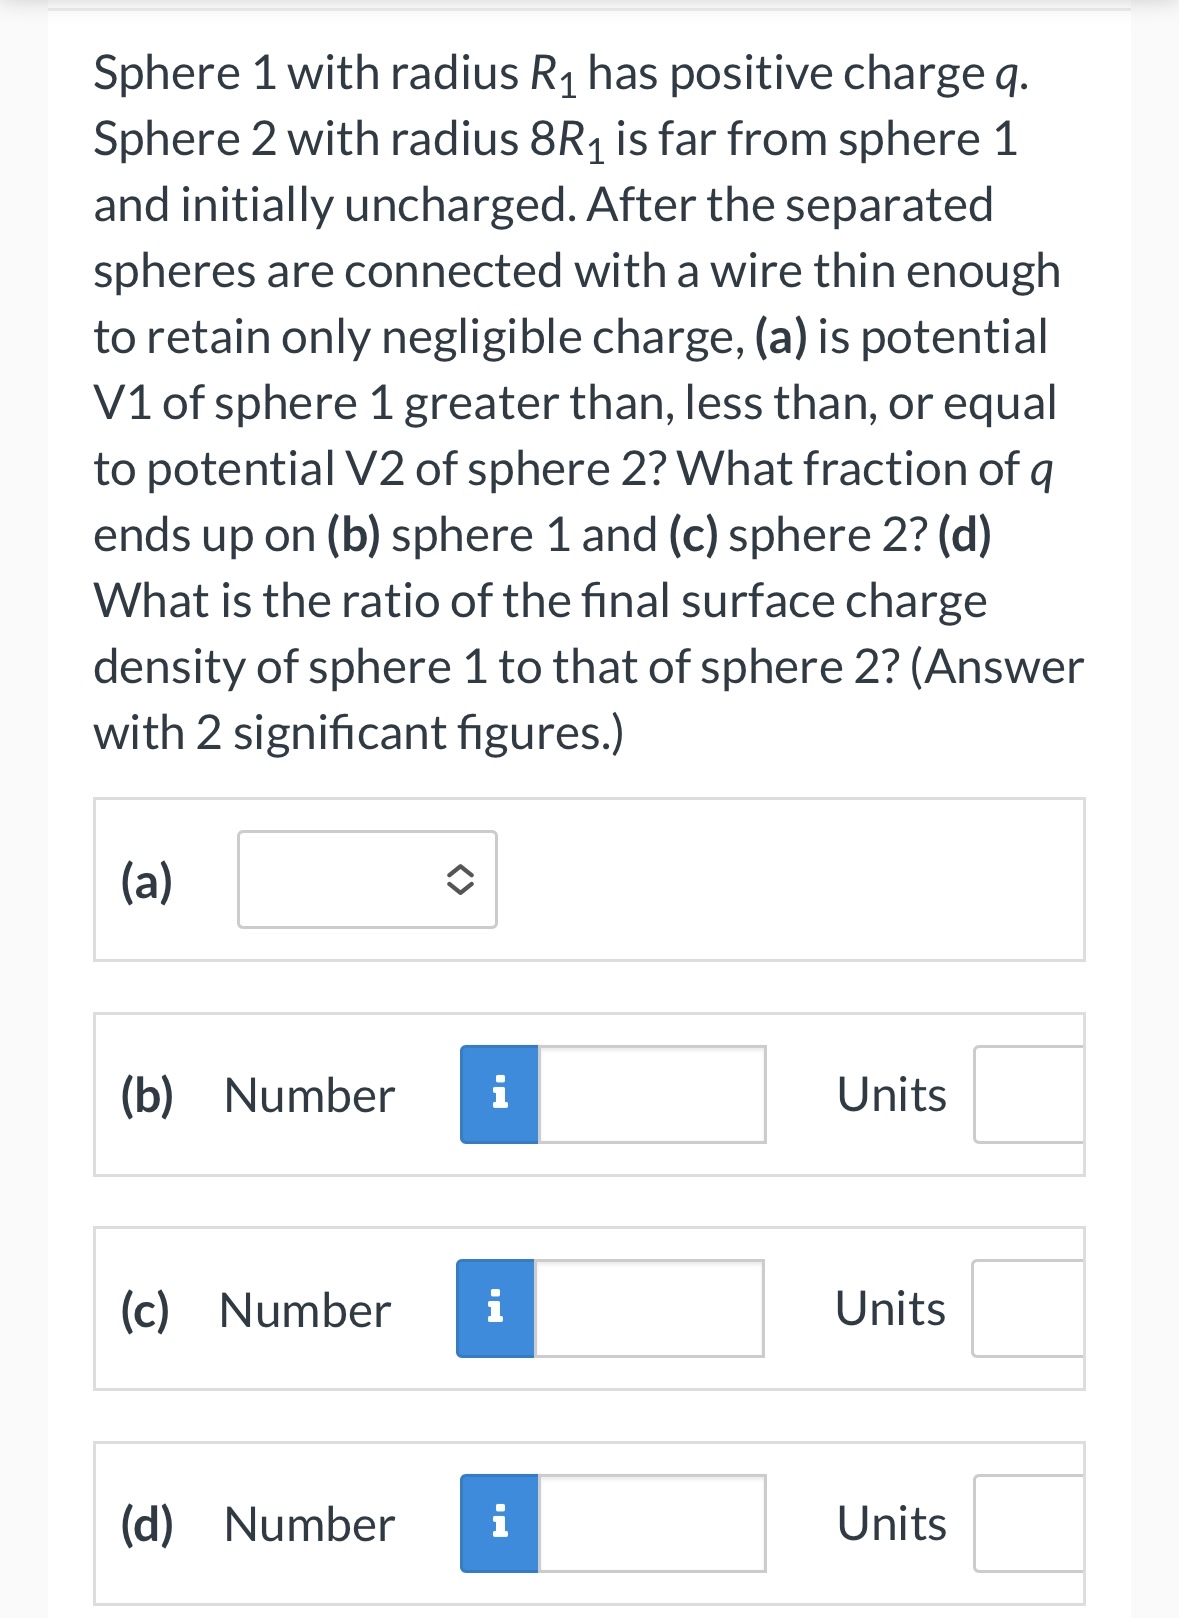Click the info icon beside part (d) Number
Viewport: 1179px width, 1618px height.
[497, 1523]
